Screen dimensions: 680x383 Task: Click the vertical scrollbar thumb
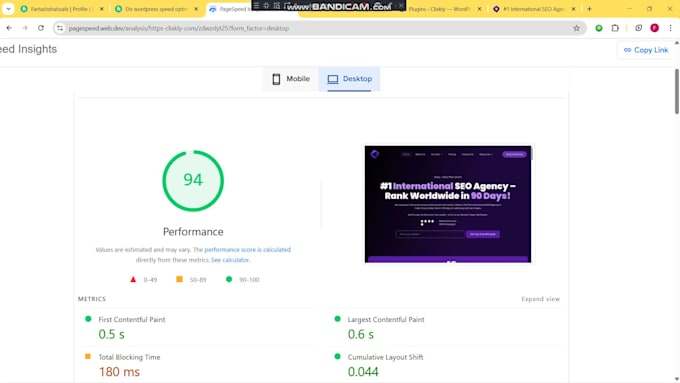point(677,91)
